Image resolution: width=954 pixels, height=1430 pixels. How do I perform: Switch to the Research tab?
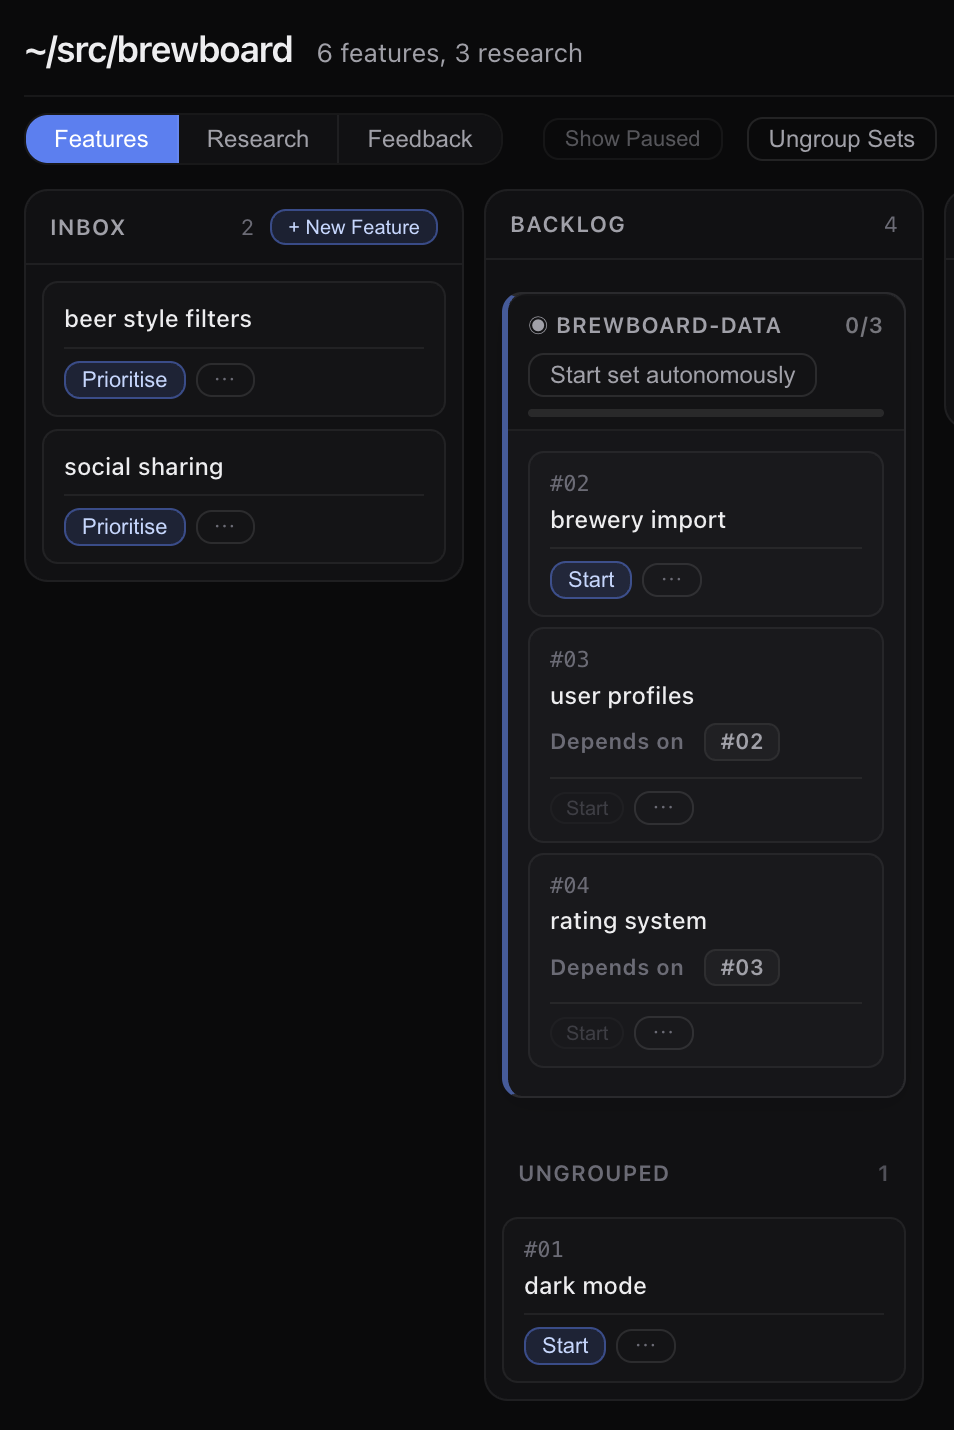pyautogui.click(x=258, y=139)
